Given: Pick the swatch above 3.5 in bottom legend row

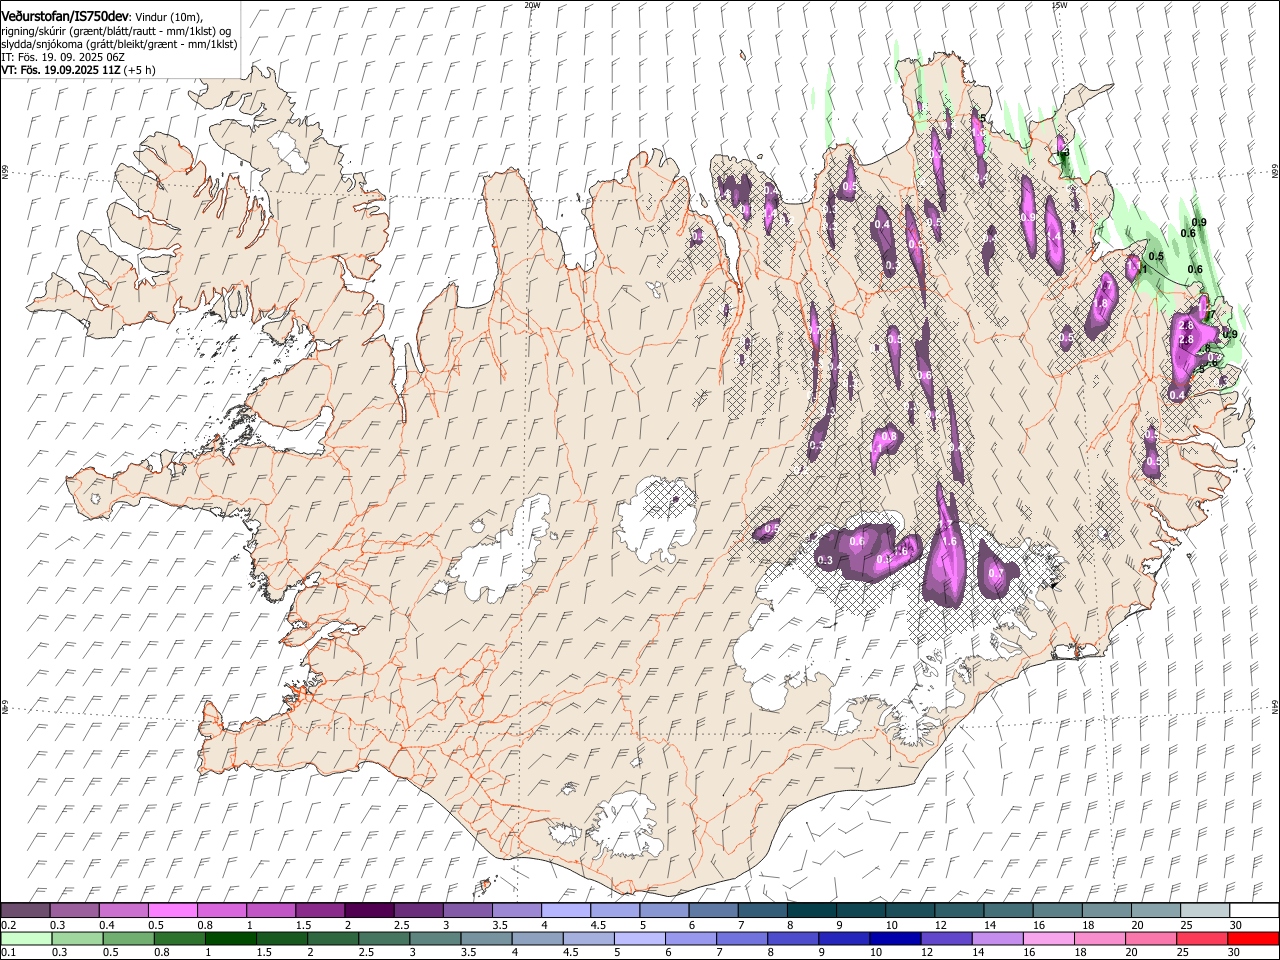Looking at the screenshot, I should [x=487, y=939].
